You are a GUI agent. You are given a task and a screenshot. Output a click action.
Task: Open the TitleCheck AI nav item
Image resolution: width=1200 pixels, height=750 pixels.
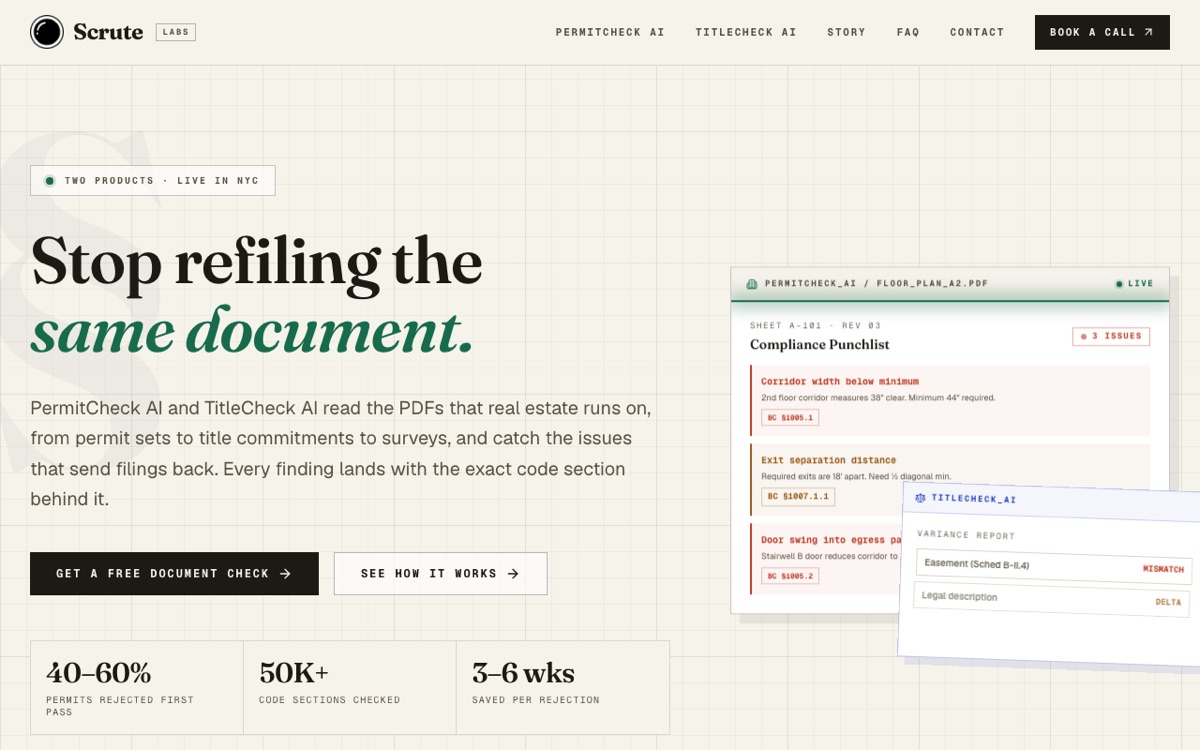tap(746, 32)
